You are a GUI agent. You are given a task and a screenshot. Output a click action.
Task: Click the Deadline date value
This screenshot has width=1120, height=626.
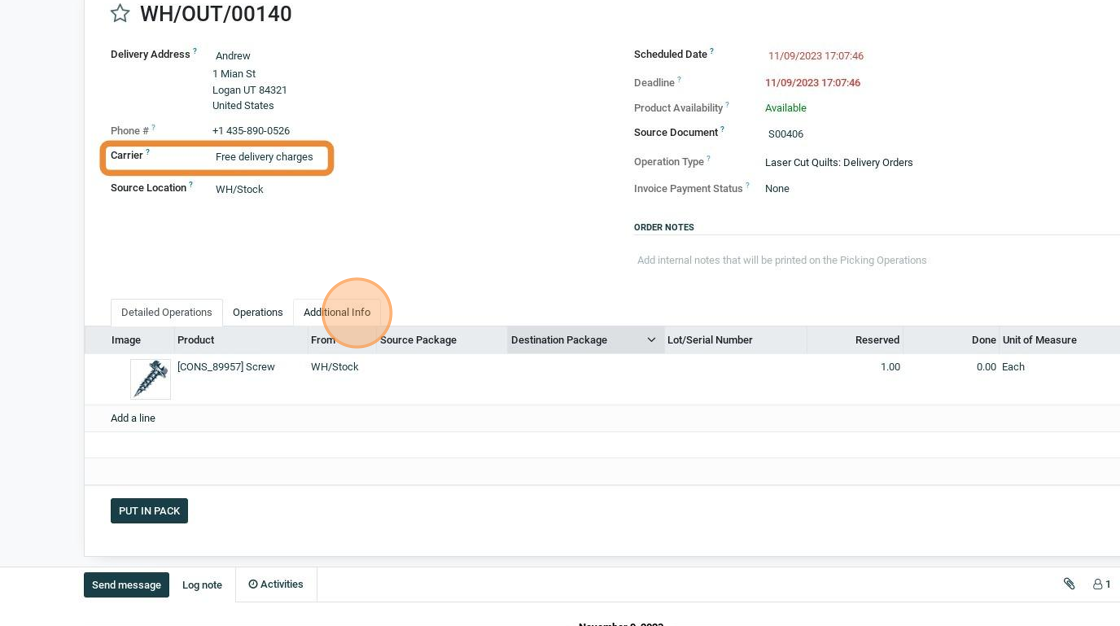click(x=812, y=83)
